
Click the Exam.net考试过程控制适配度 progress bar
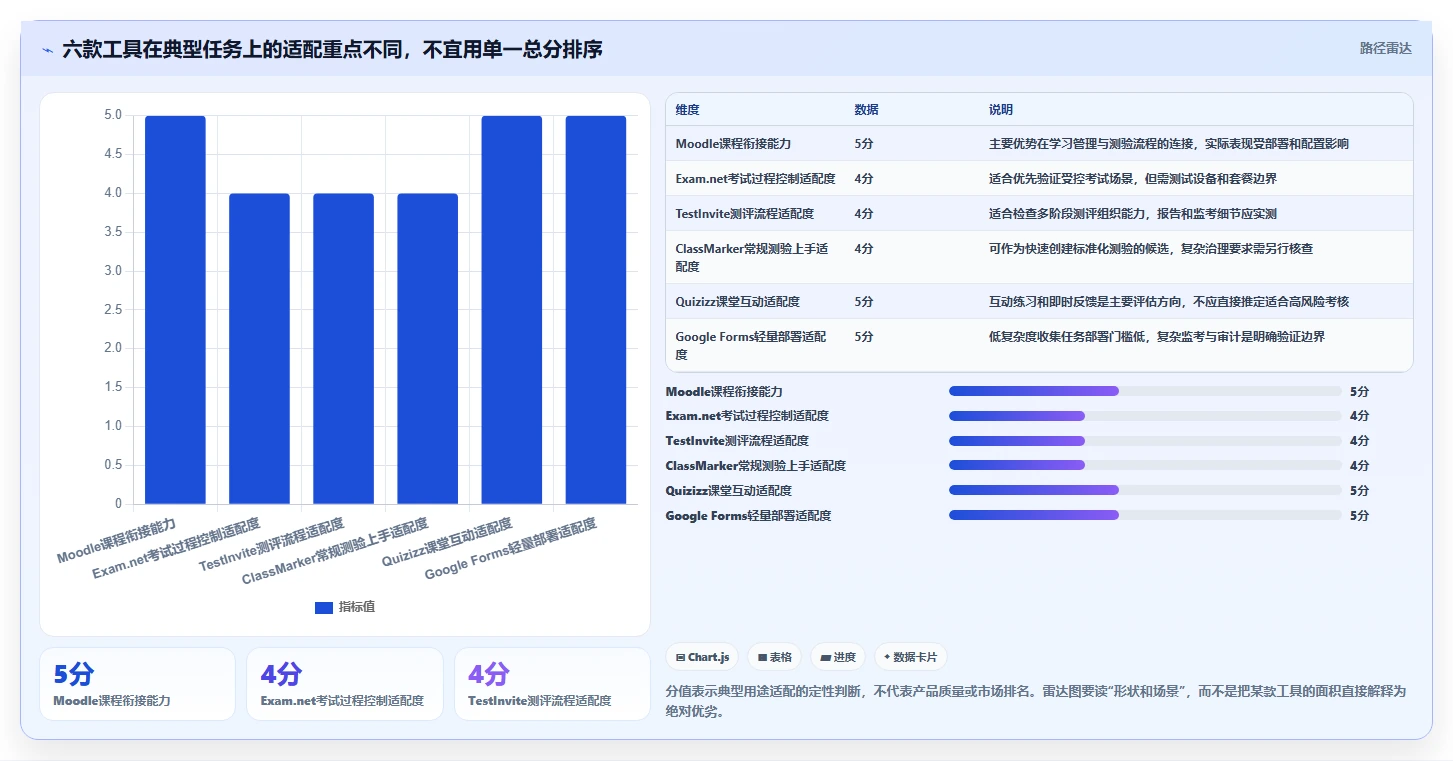point(1145,416)
